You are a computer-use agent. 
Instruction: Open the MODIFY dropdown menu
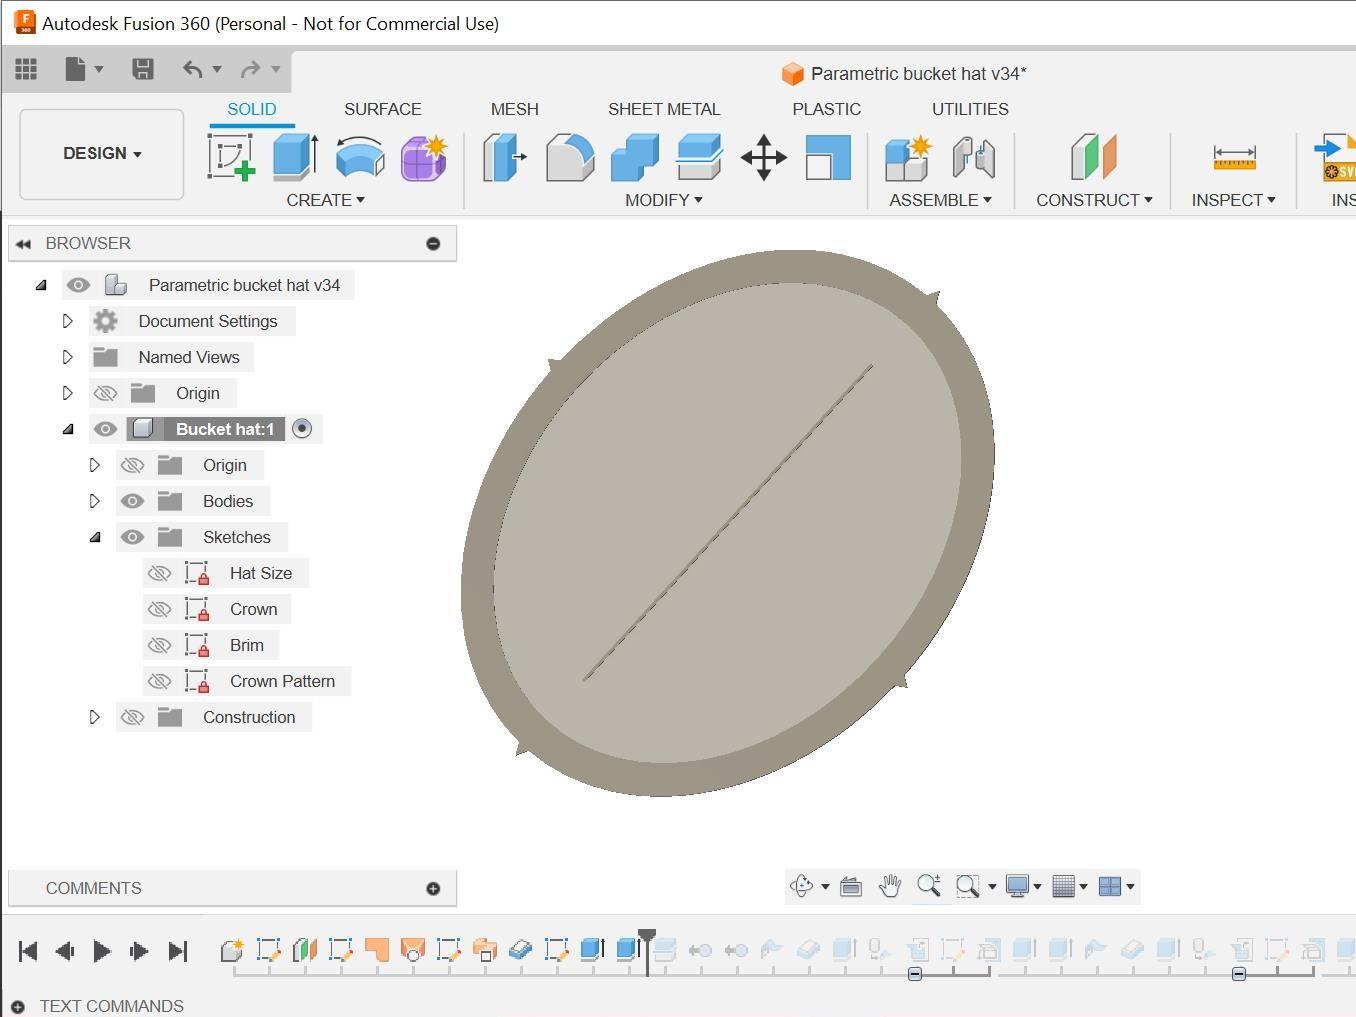pos(664,200)
